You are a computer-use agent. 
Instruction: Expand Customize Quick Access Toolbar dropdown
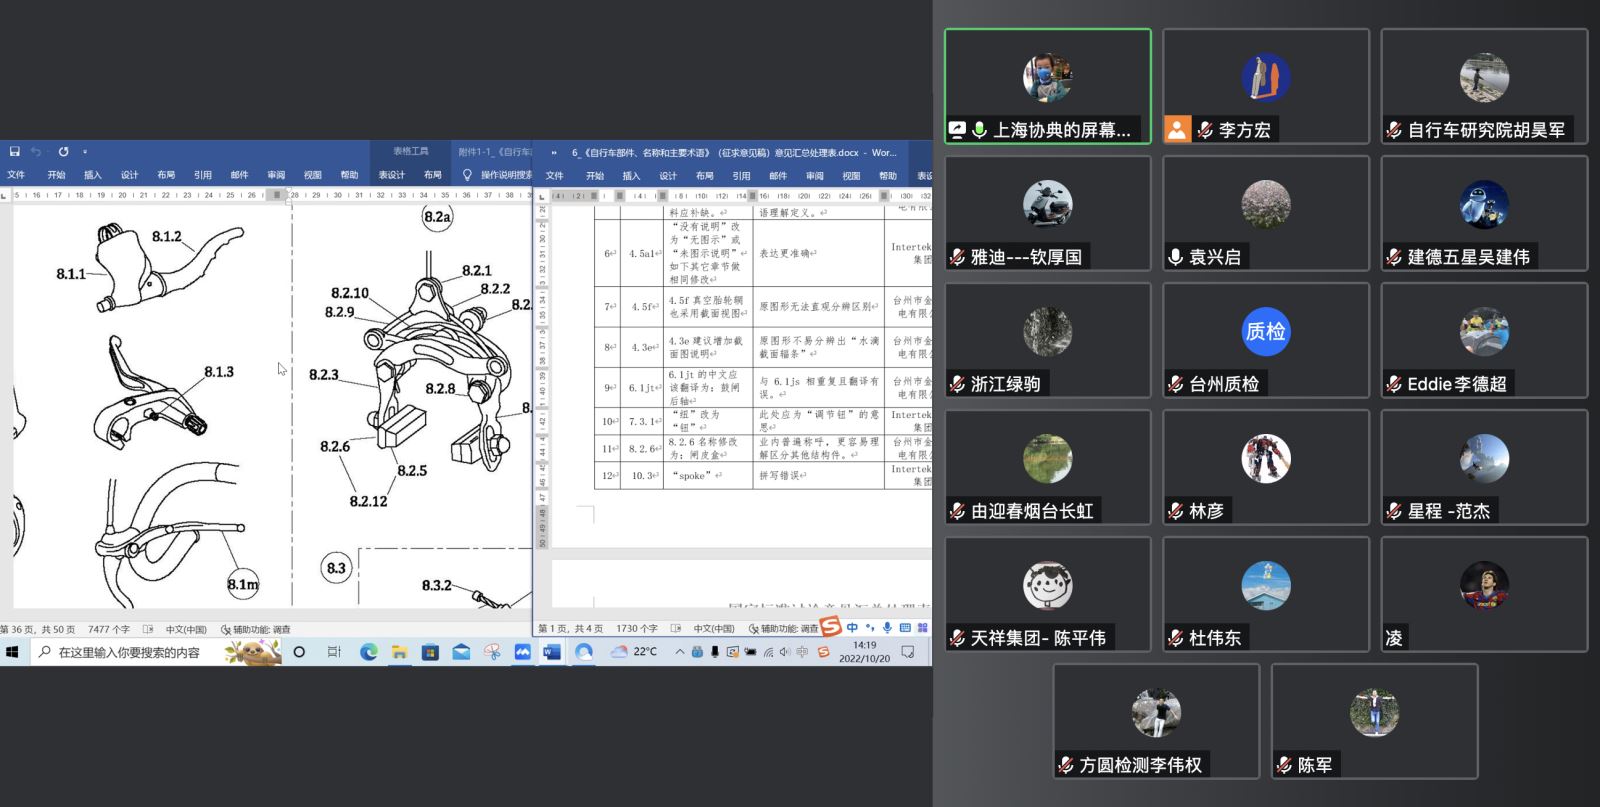(x=85, y=152)
